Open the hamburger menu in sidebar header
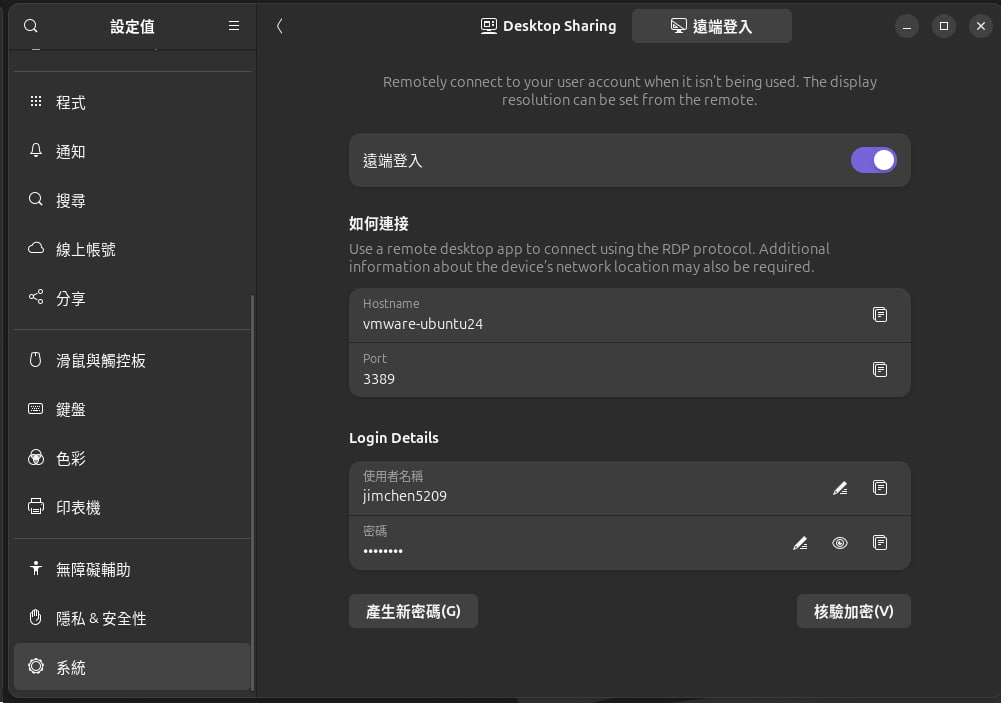Viewport: 1001px width, 703px height. coord(234,26)
